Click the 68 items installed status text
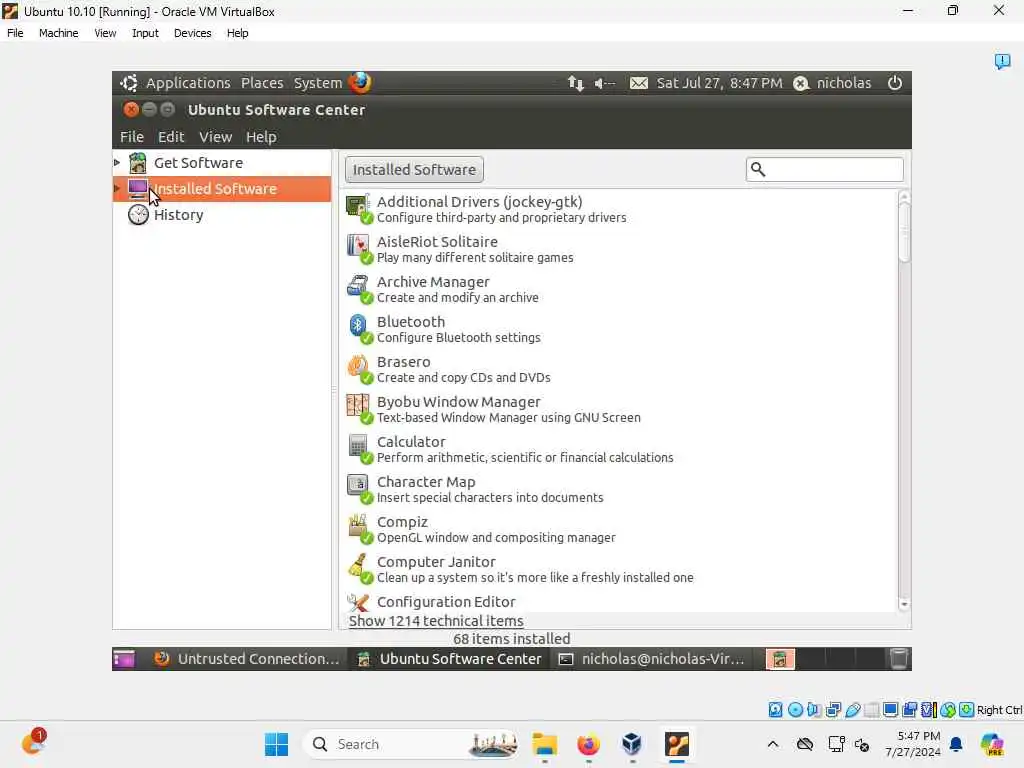 (x=511, y=639)
